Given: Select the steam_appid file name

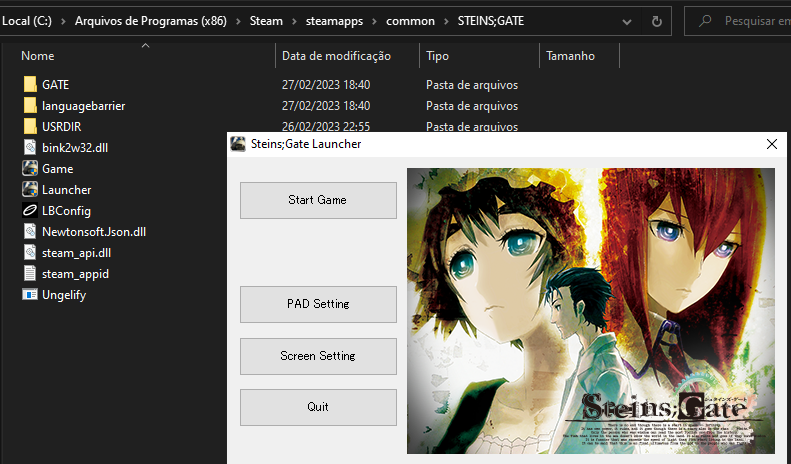Looking at the screenshot, I should 76,274.
